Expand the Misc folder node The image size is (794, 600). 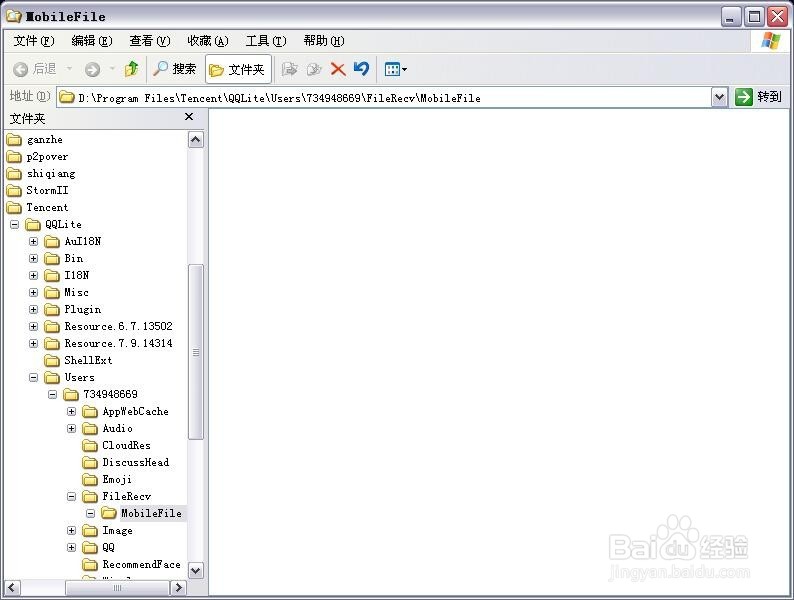coord(33,293)
